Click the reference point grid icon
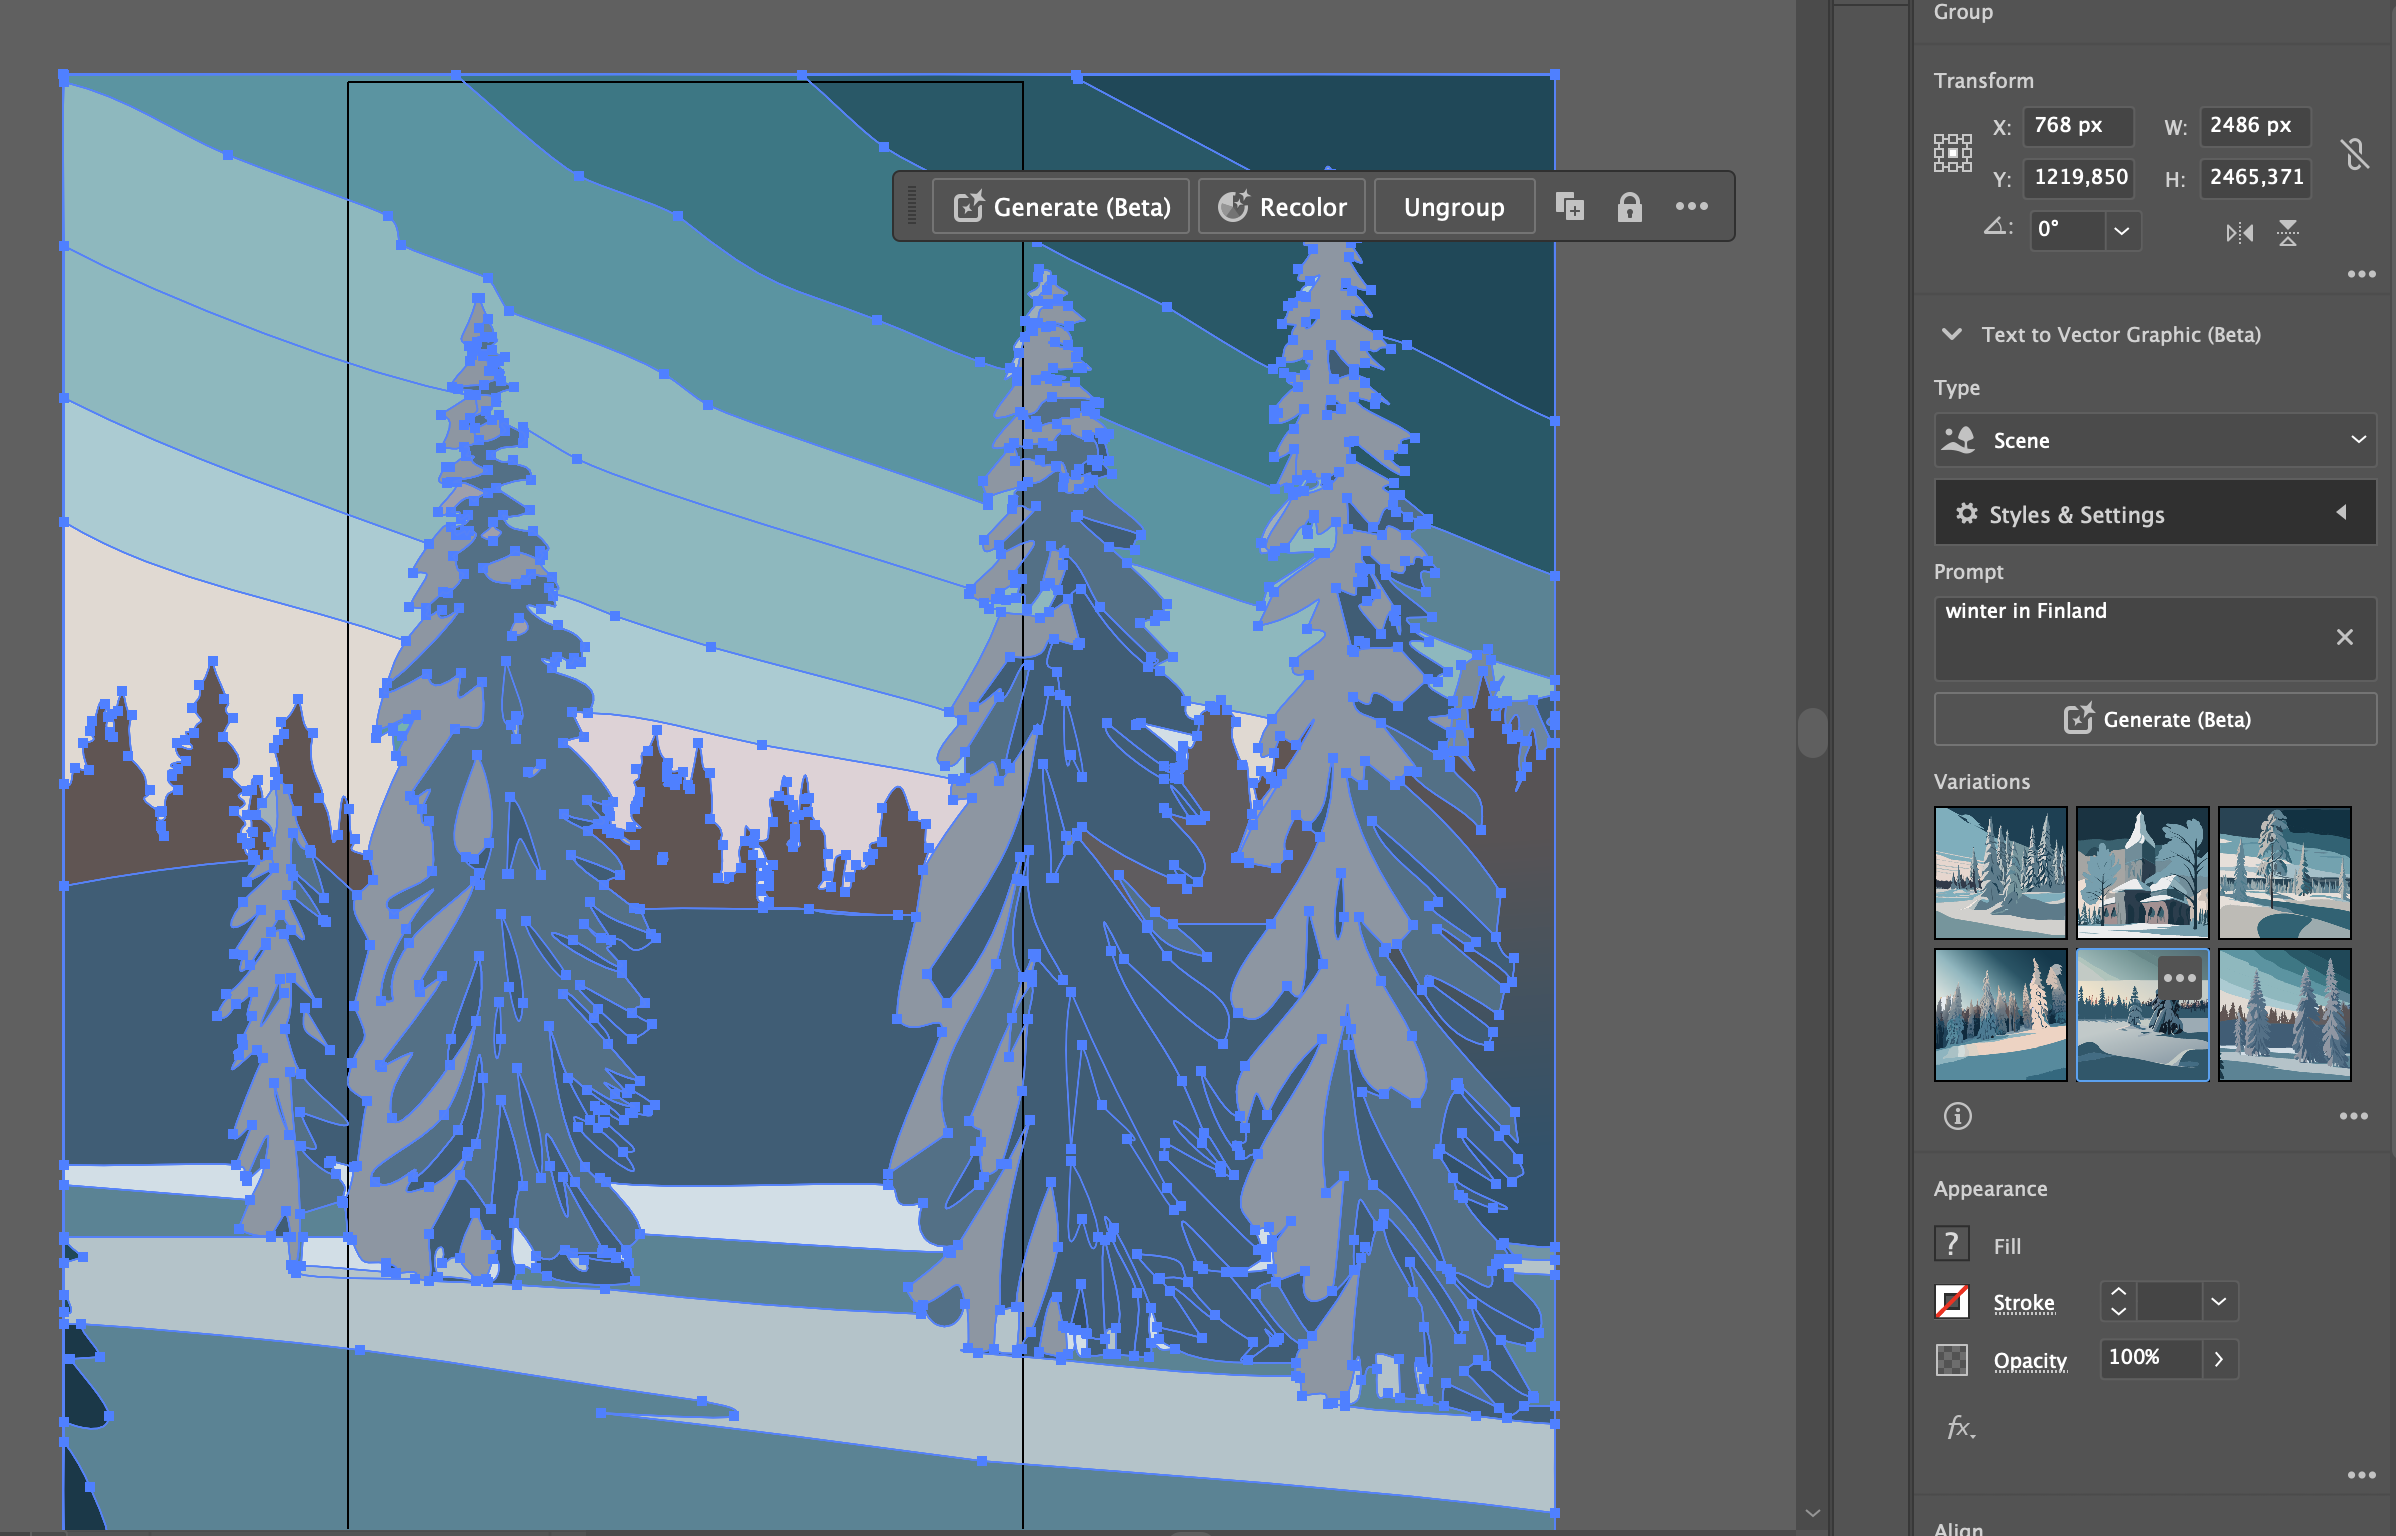The width and height of the screenshot is (2396, 1536). [1952, 153]
